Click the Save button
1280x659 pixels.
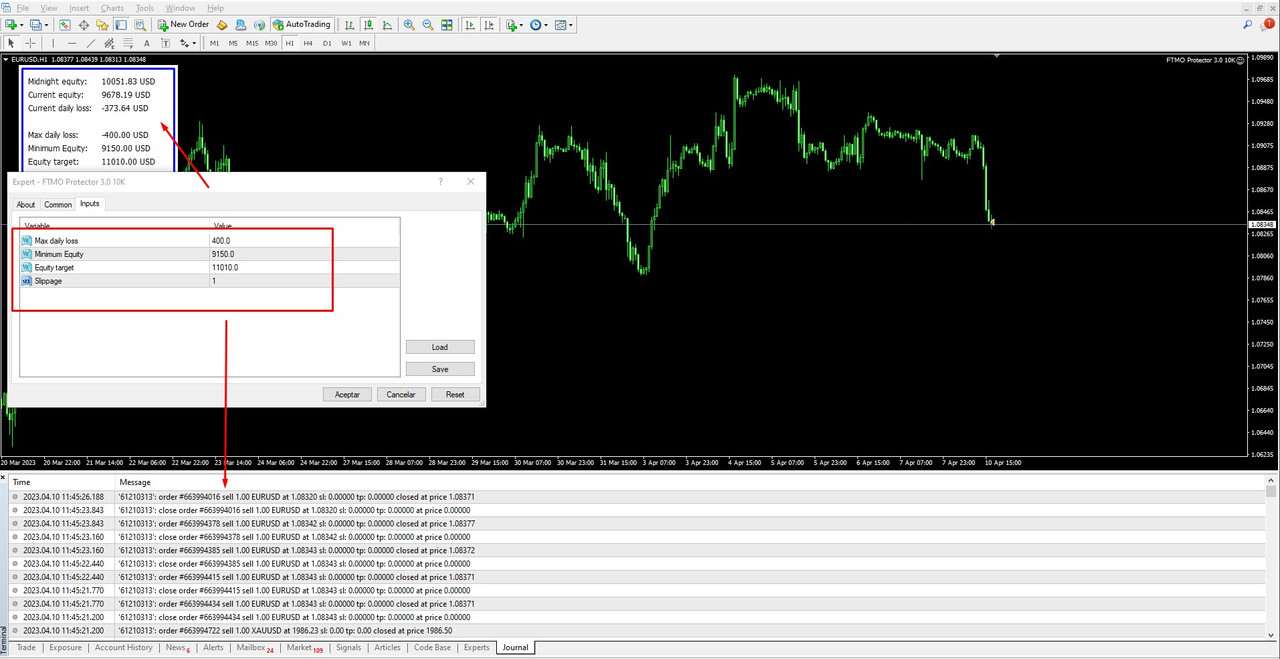[440, 369]
